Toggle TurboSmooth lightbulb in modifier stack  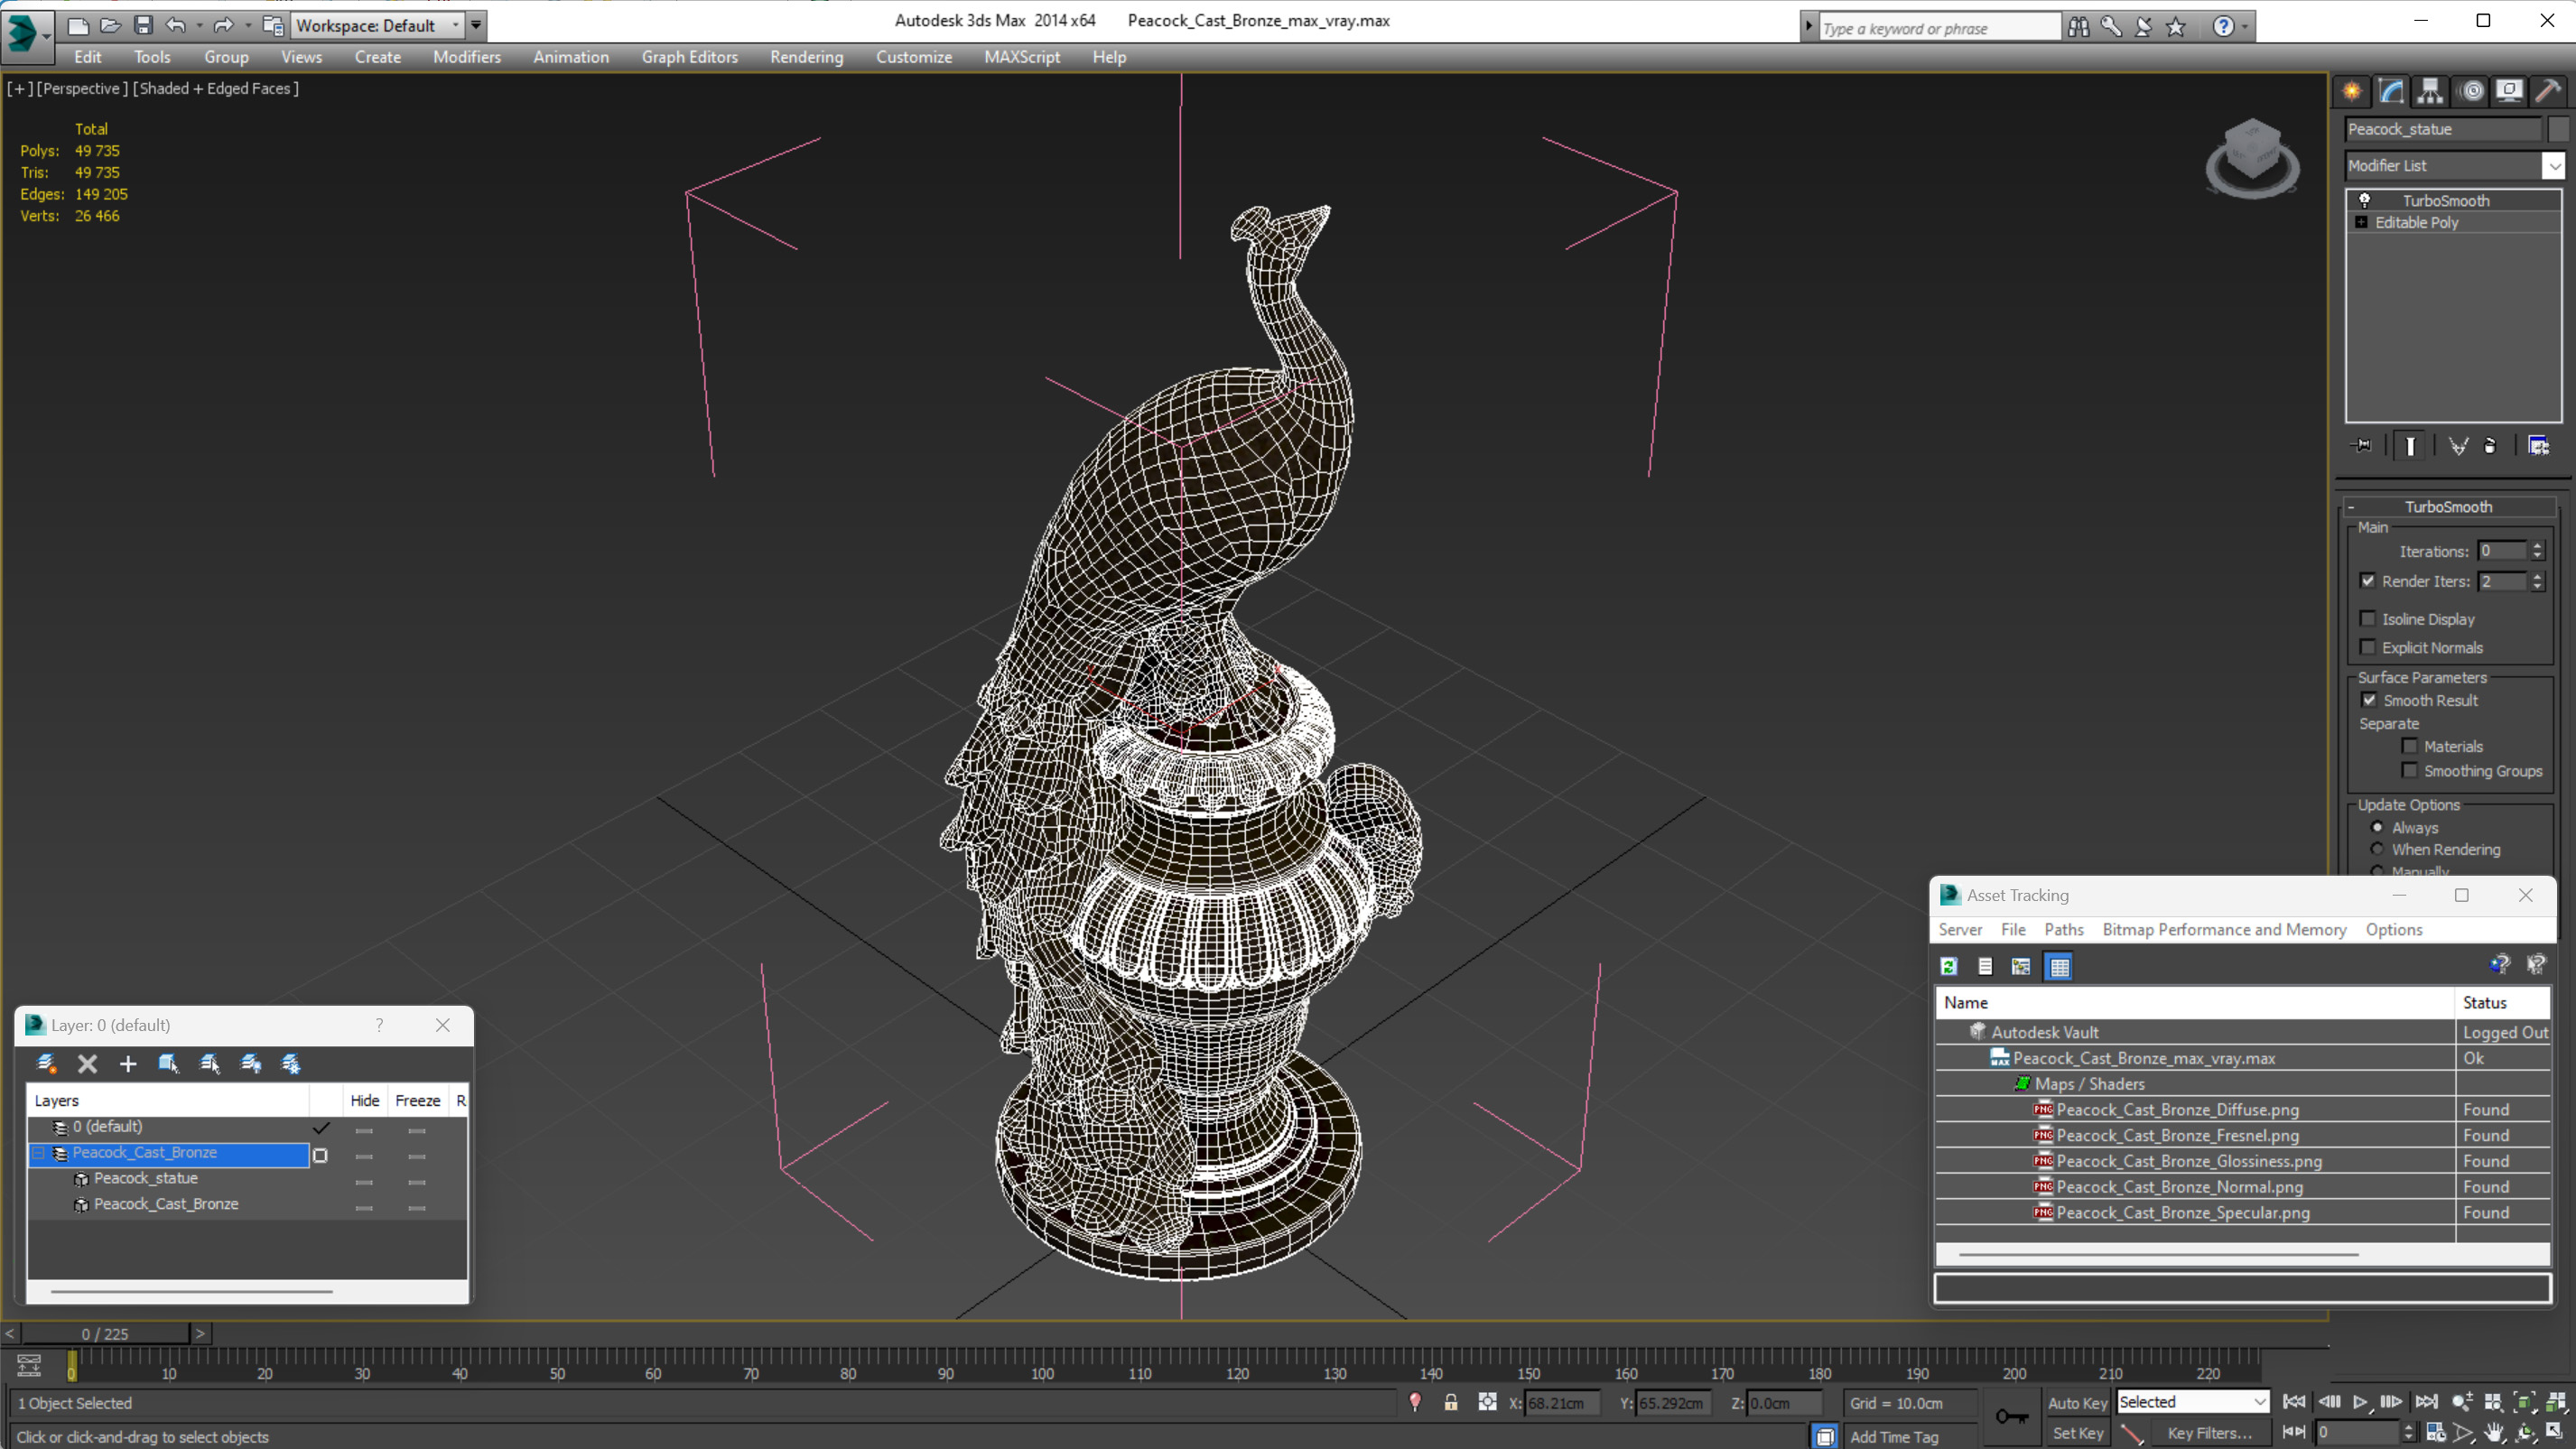click(x=2365, y=200)
